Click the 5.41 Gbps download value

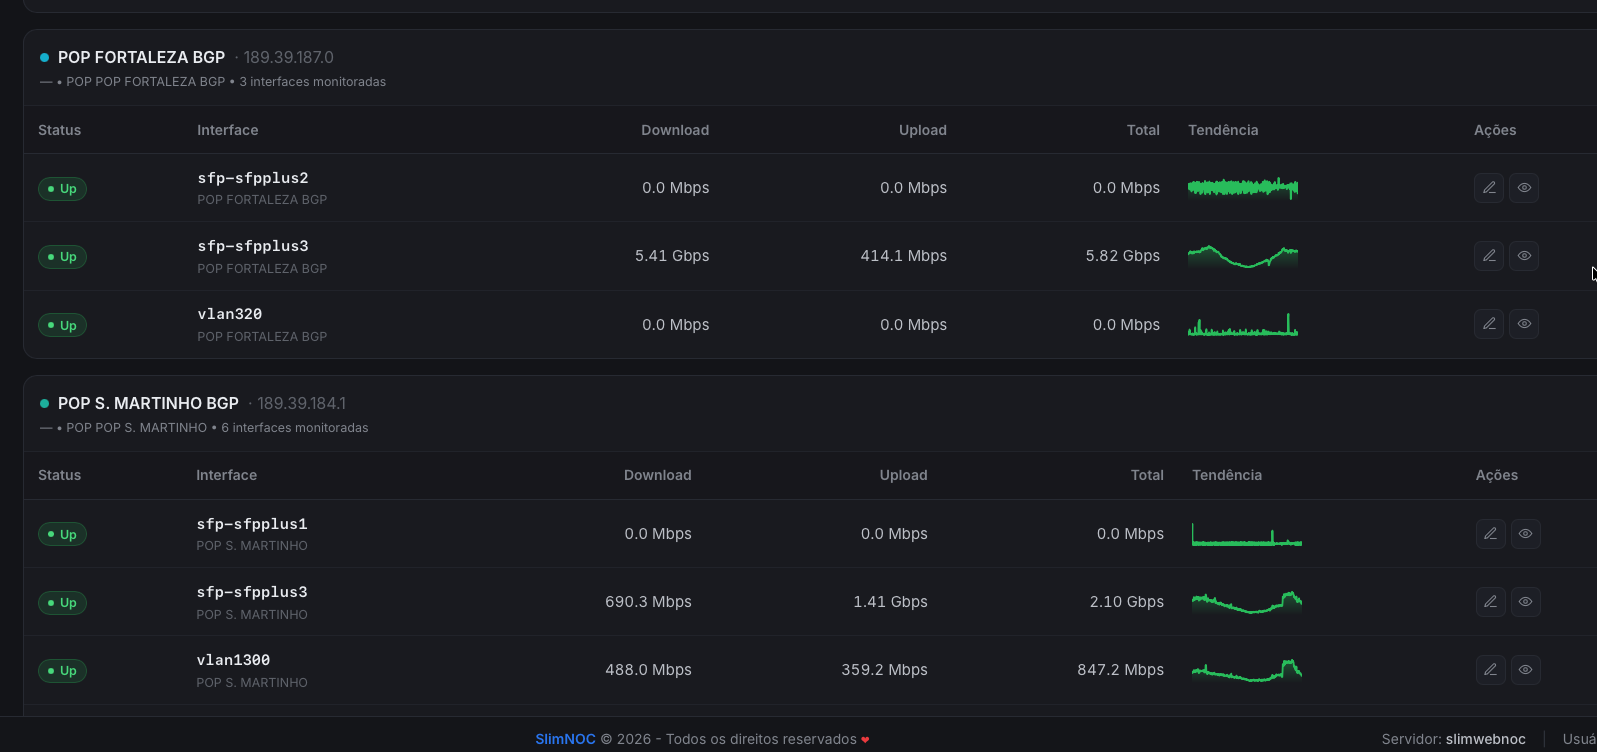[x=672, y=256]
